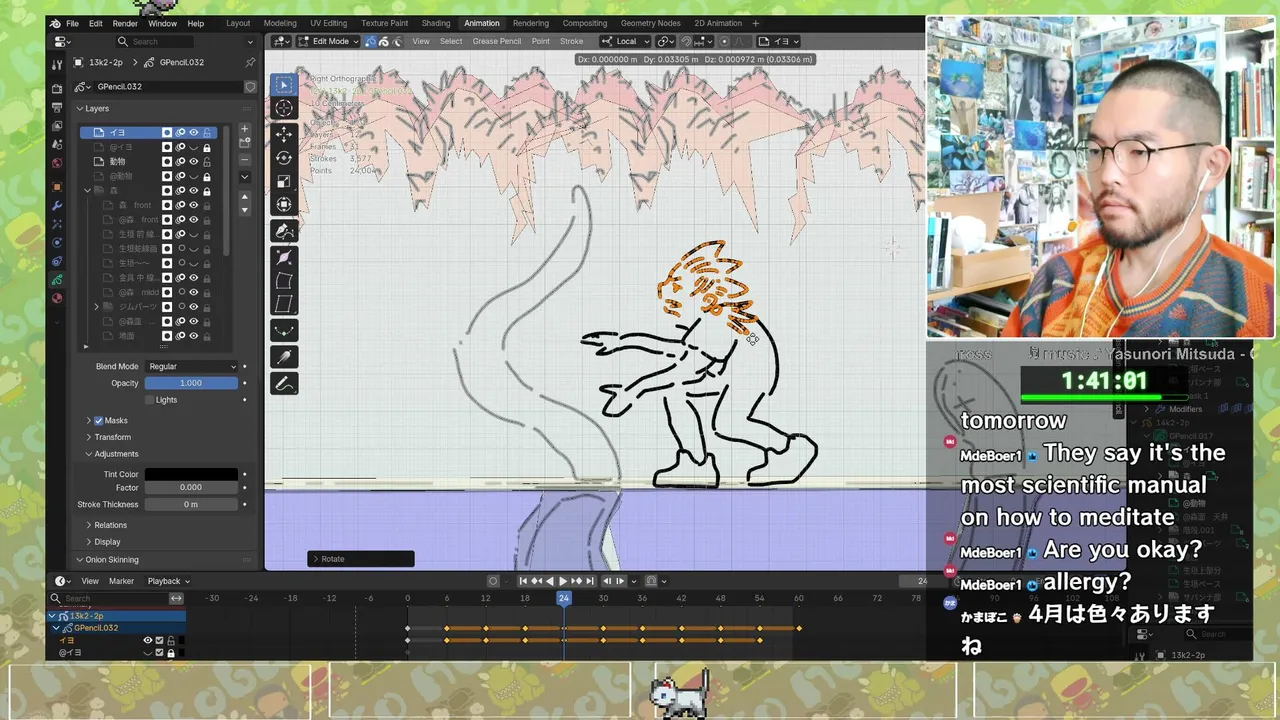Open the View Layer properties tab
The height and width of the screenshot is (720, 1280).
coord(57,125)
